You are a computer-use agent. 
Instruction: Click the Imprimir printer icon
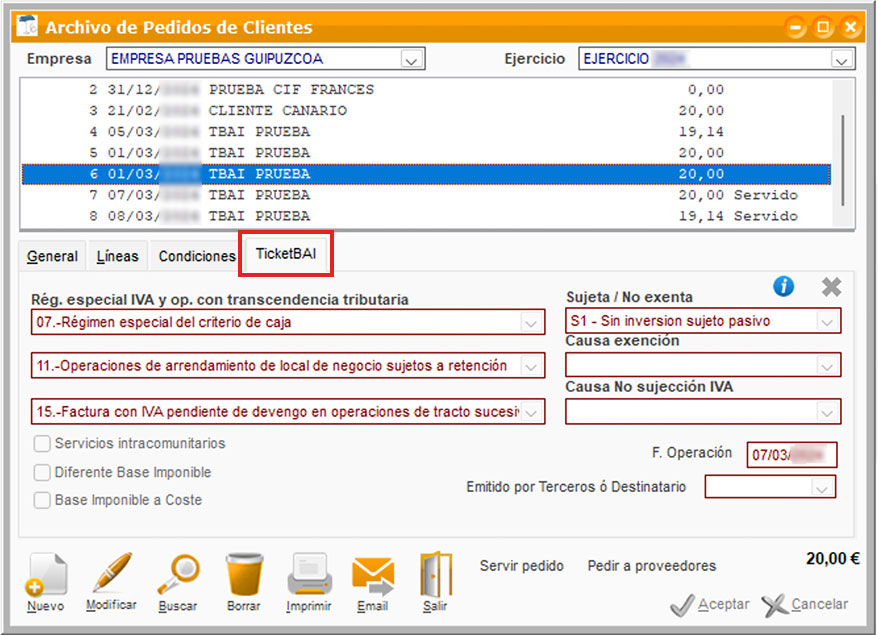(309, 575)
